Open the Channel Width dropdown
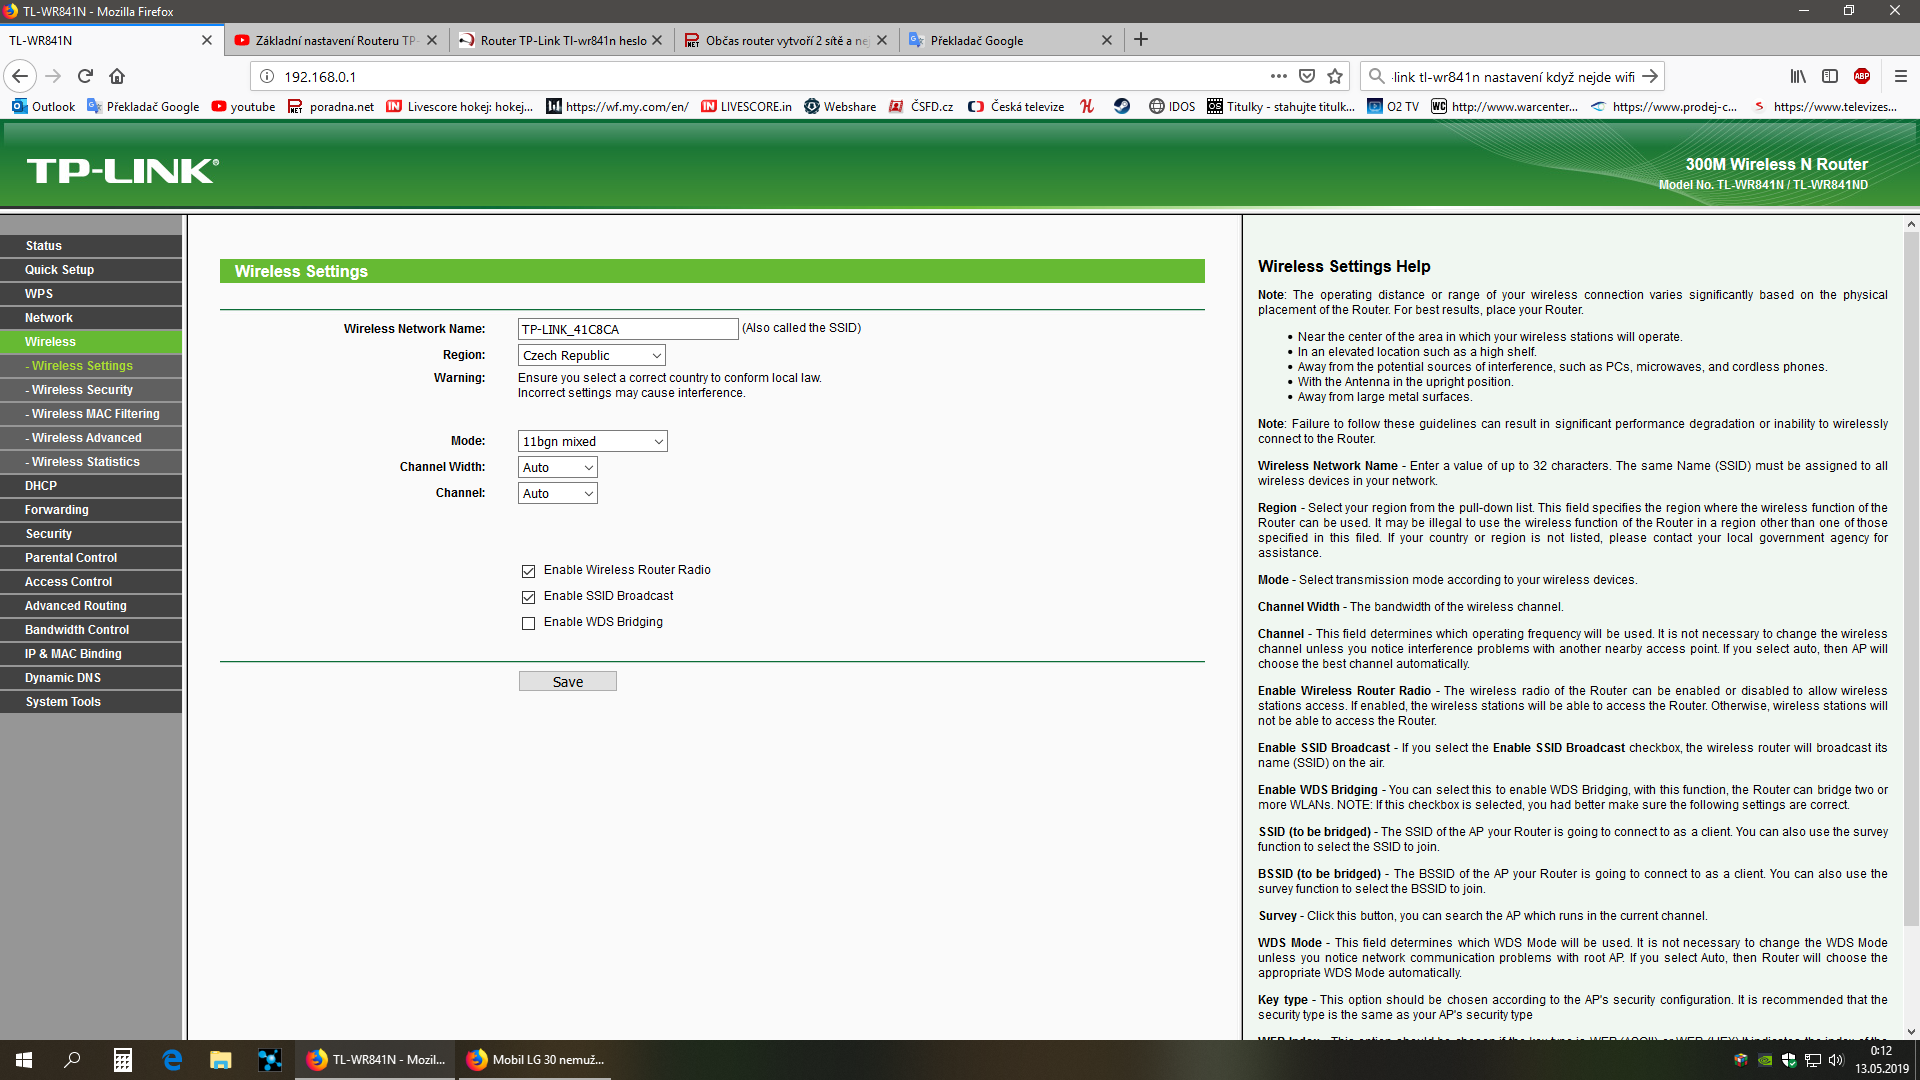Viewport: 1920px width, 1080px height. pos(557,468)
